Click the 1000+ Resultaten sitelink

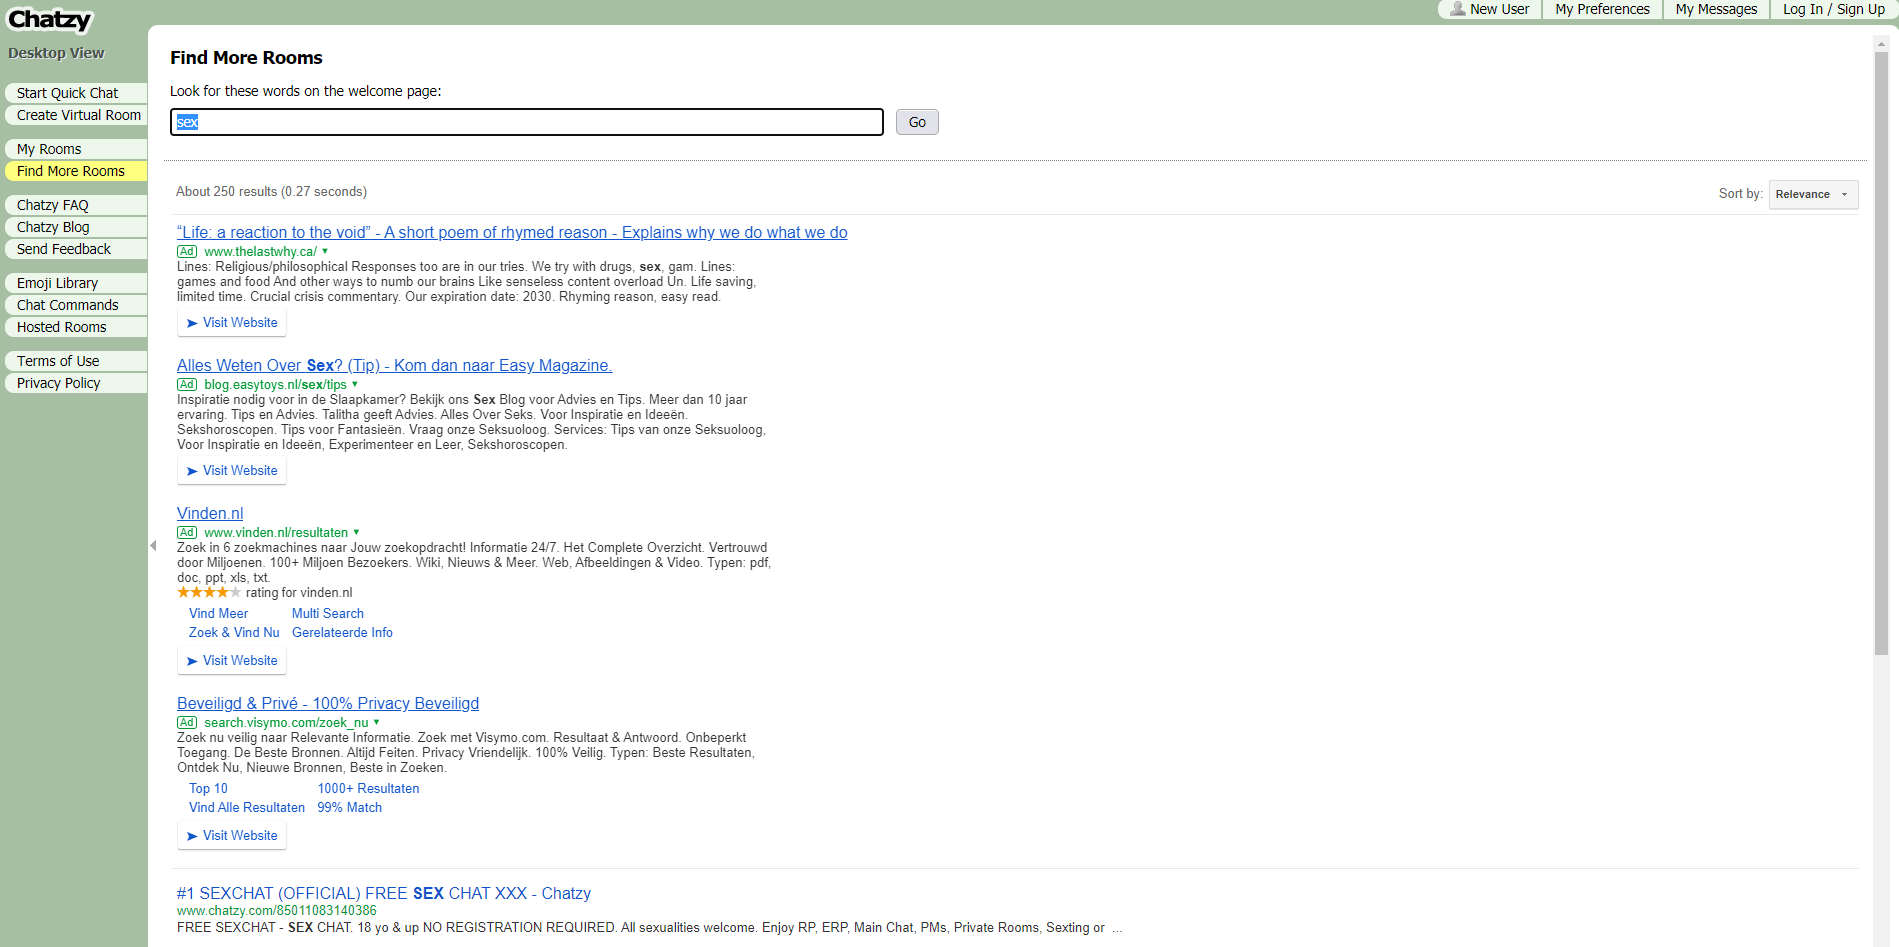point(368,789)
